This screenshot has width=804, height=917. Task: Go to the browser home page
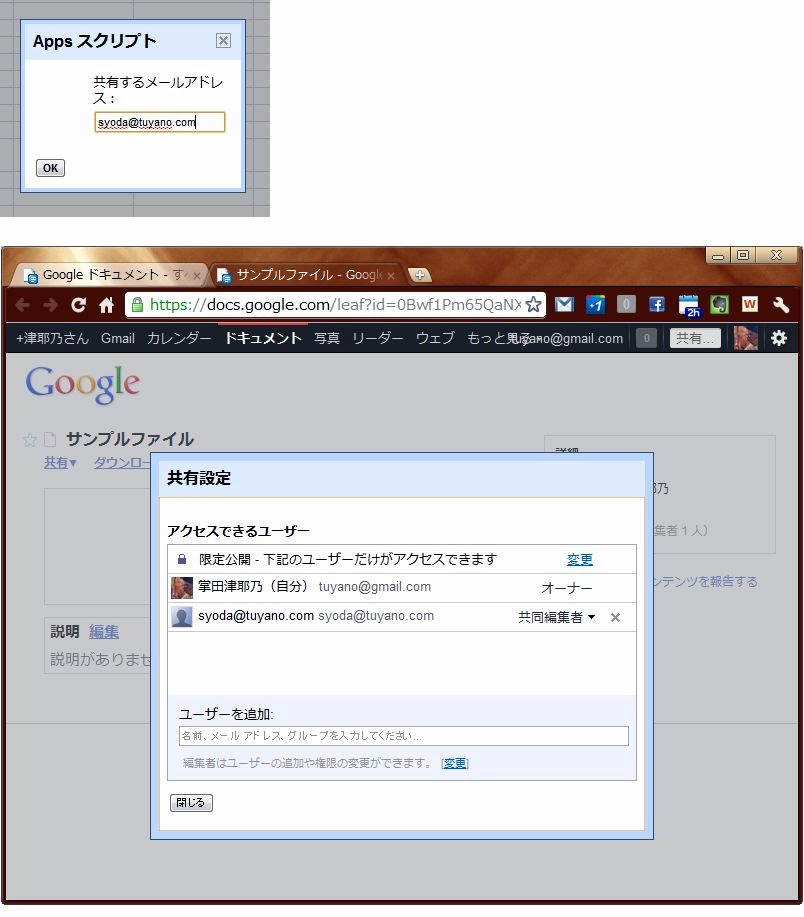(x=106, y=305)
